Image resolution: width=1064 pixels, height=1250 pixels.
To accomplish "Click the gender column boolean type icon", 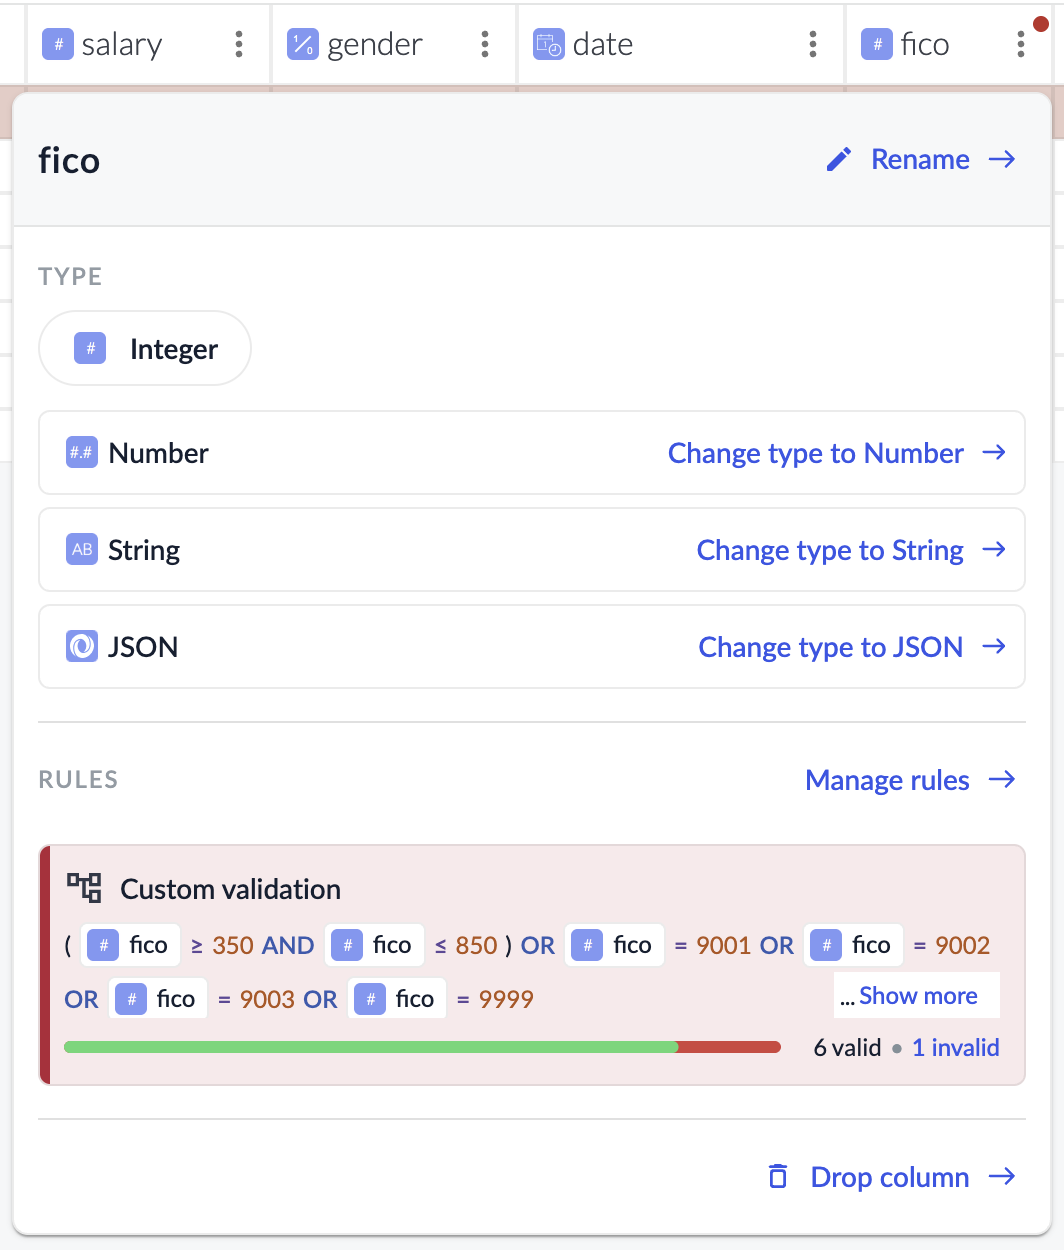I will click(302, 44).
